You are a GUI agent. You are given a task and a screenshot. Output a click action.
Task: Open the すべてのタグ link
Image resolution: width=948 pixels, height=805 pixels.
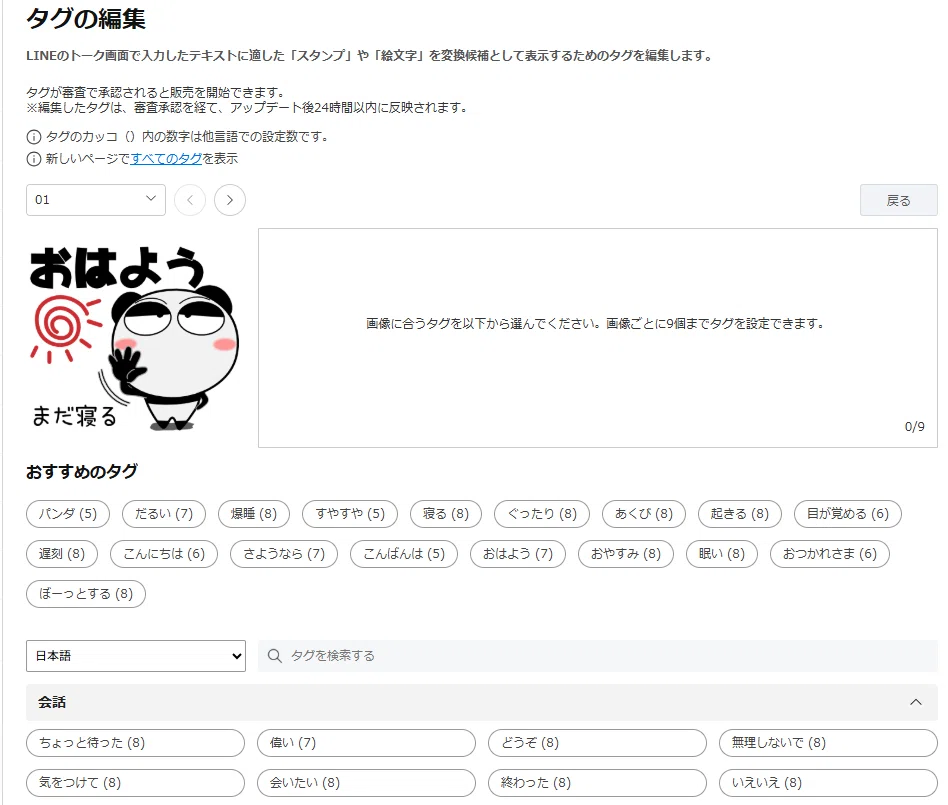point(166,158)
